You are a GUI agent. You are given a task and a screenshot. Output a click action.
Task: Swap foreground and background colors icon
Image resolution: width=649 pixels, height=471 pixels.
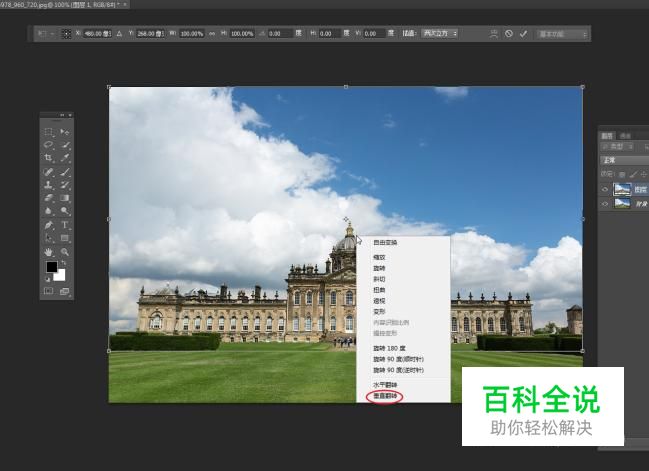click(64, 263)
